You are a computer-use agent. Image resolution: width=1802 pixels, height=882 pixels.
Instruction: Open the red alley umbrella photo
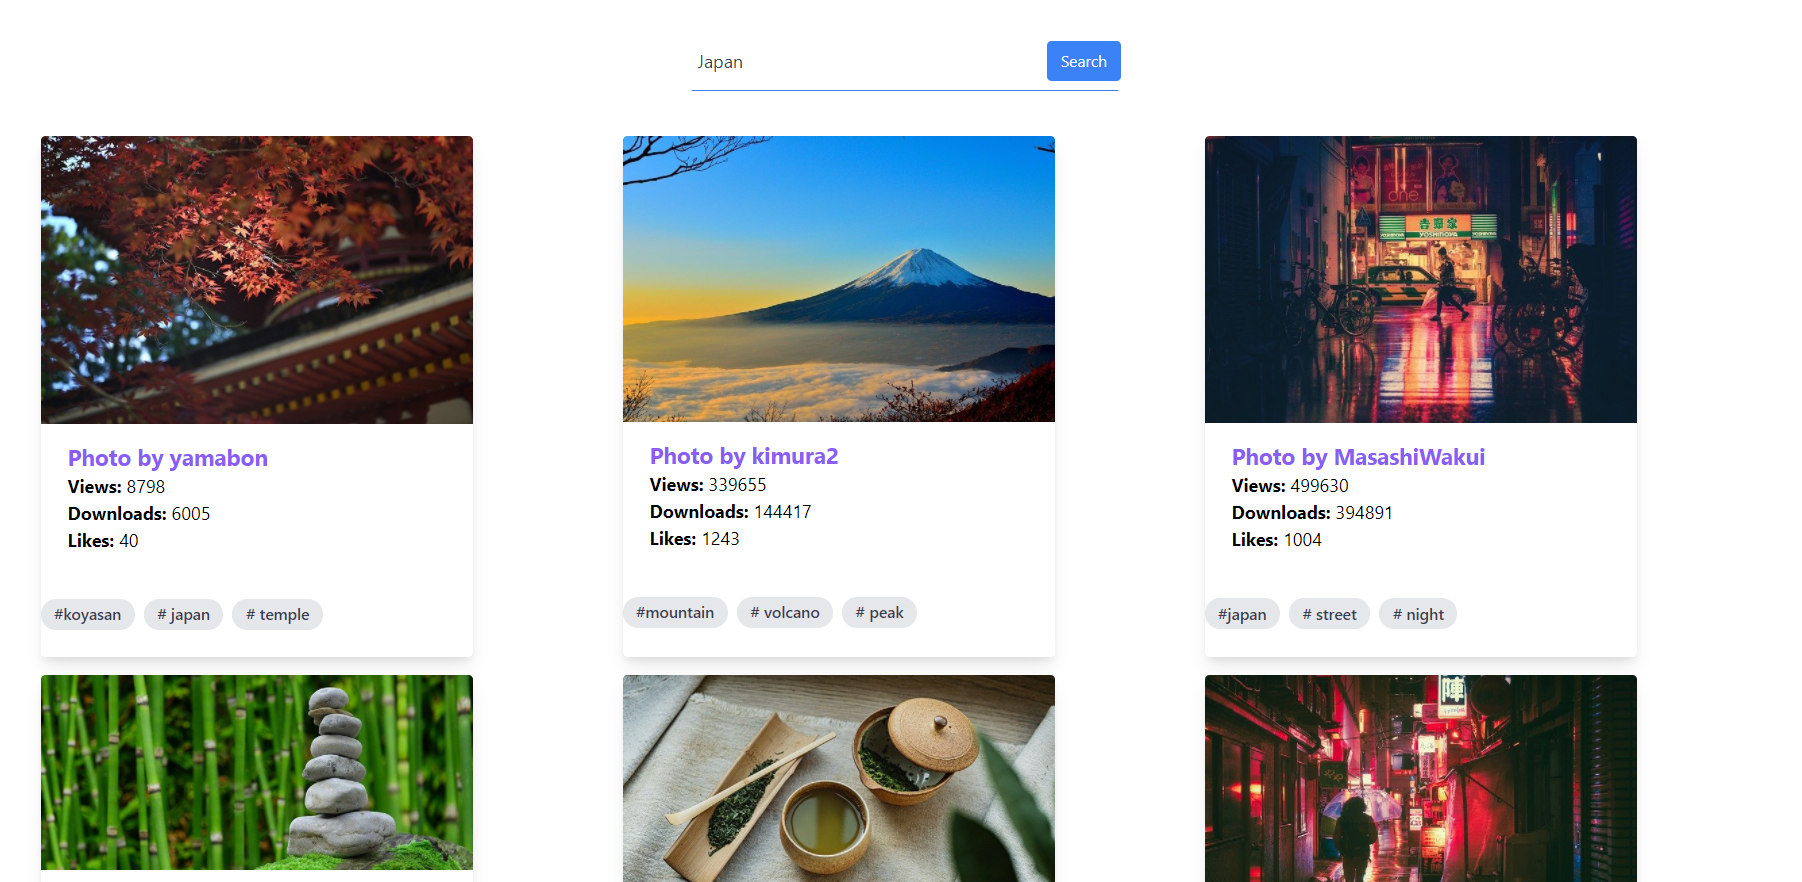1420,778
